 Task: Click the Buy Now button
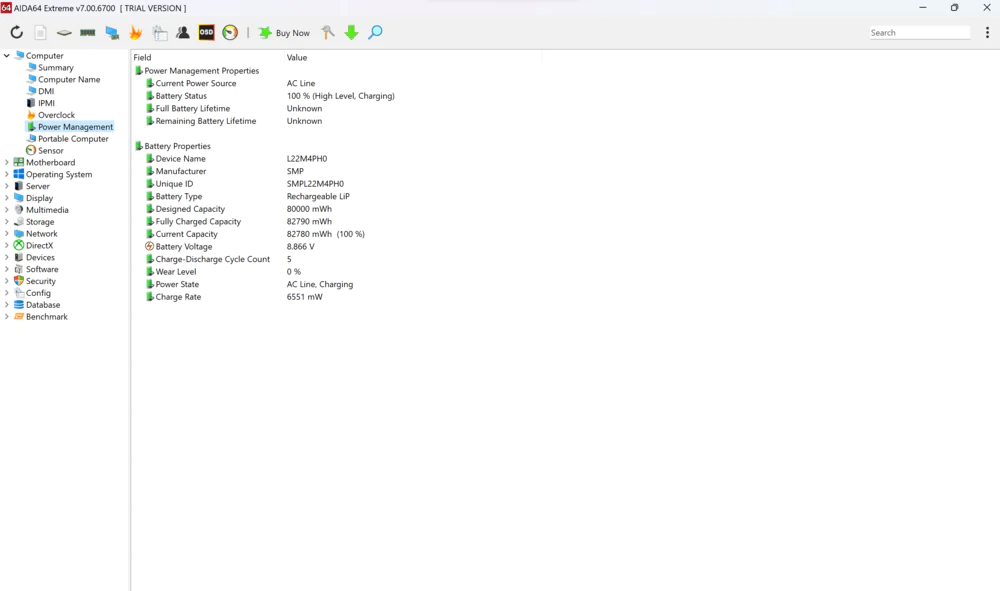(284, 33)
